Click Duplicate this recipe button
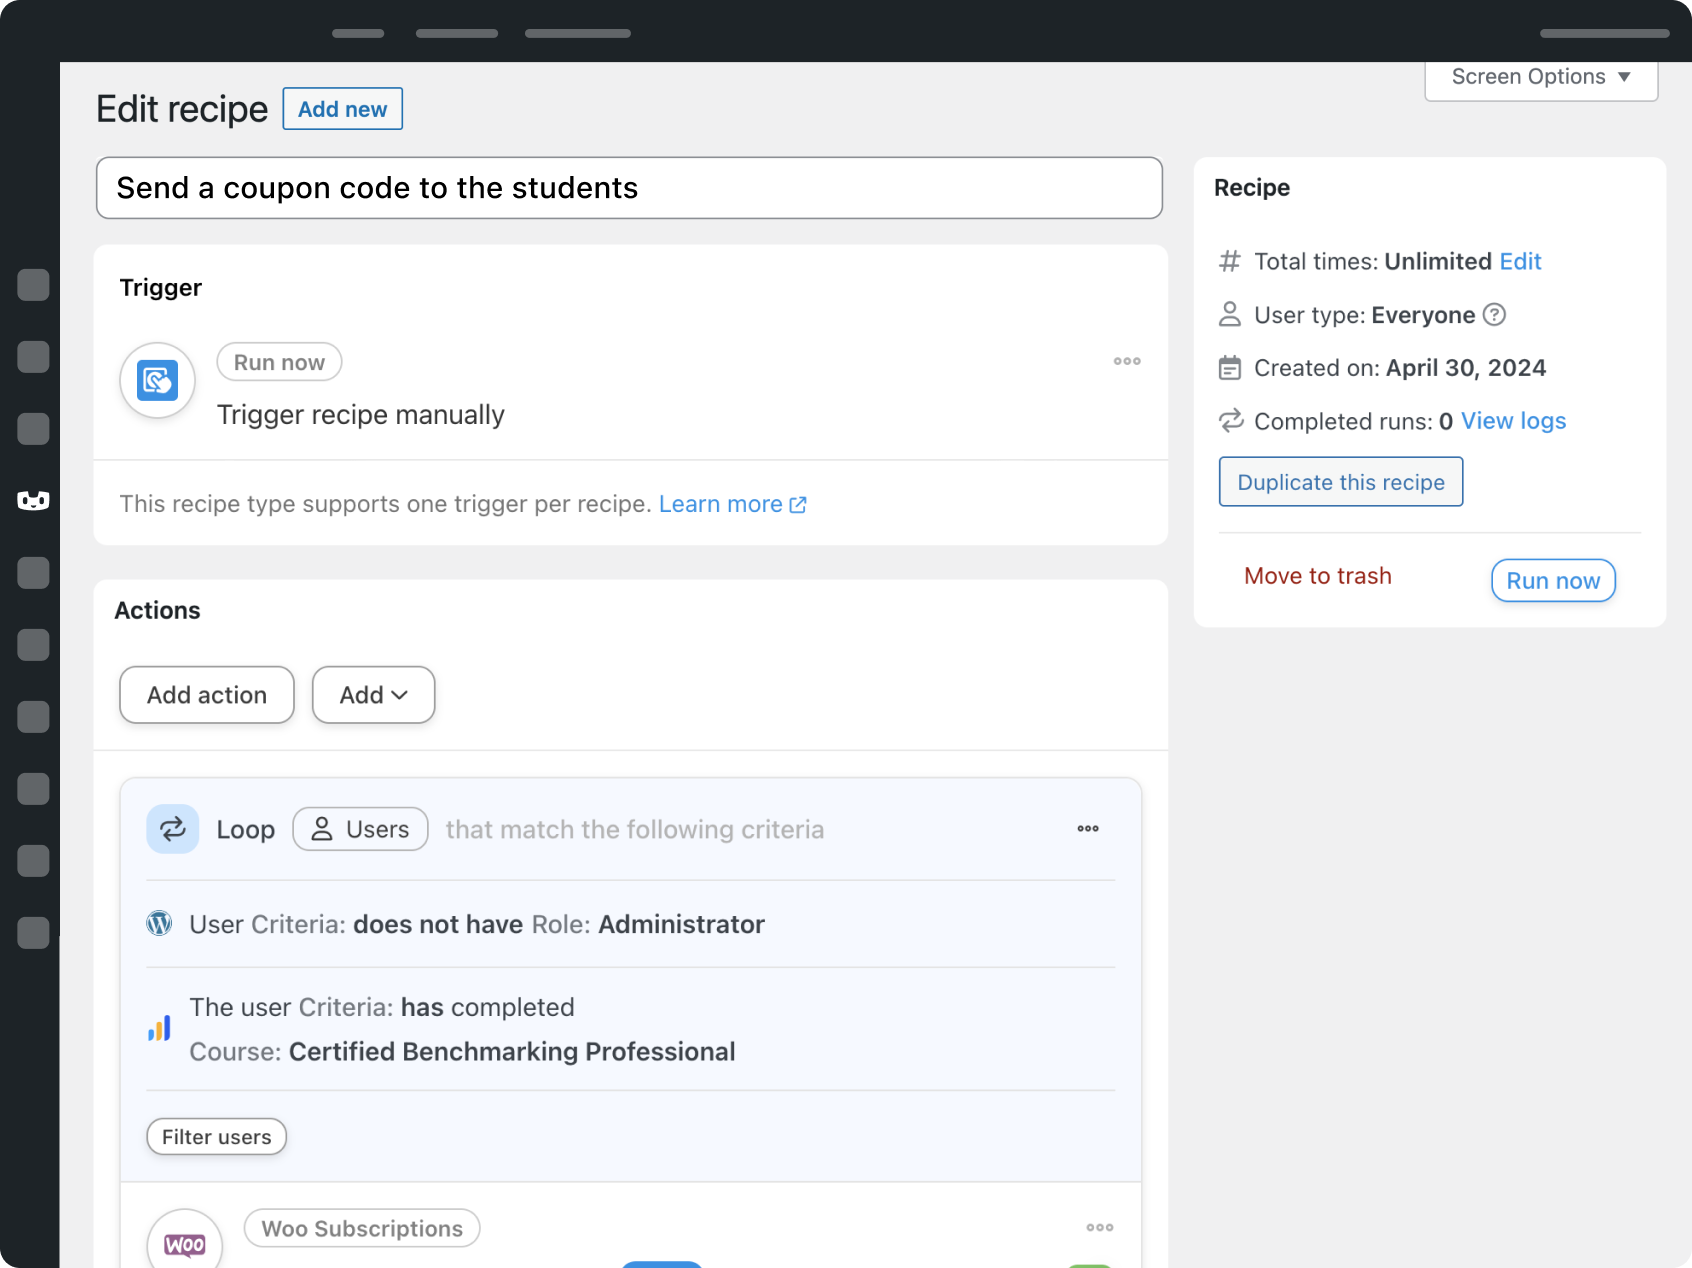Image resolution: width=1692 pixels, height=1268 pixels. (1340, 482)
